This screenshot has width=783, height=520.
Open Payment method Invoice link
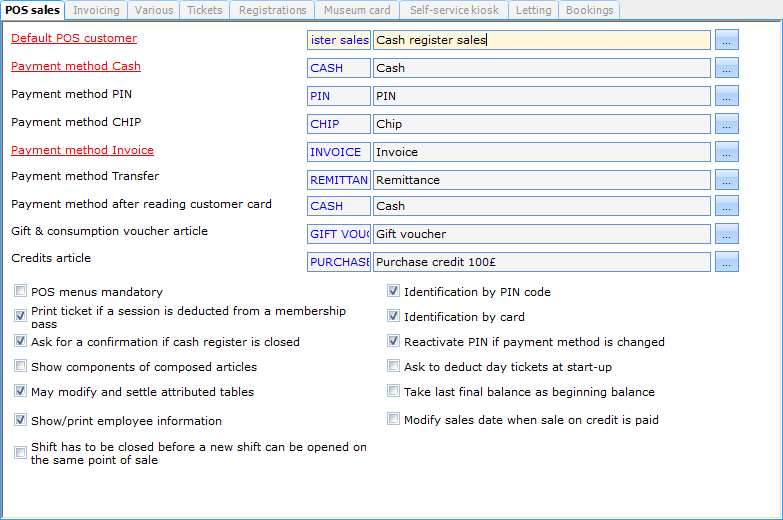[82, 150]
